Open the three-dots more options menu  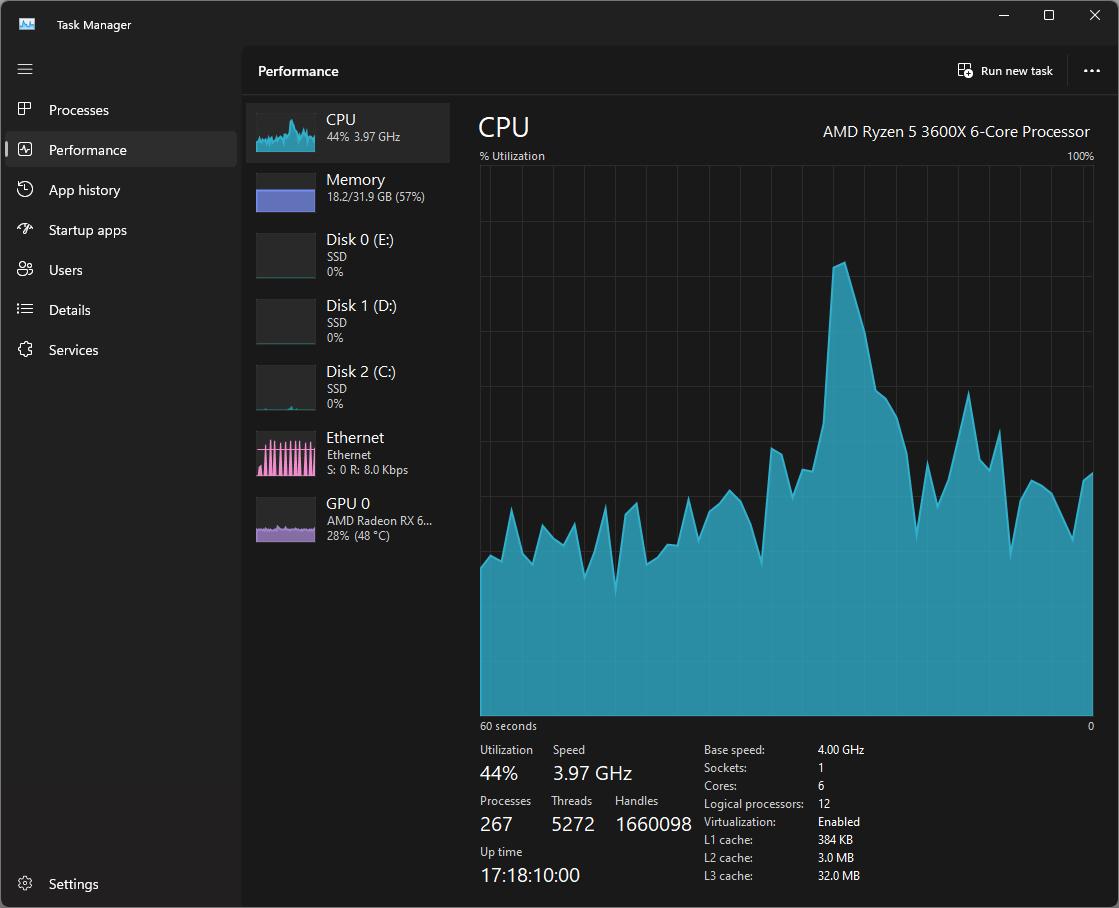(x=1091, y=71)
